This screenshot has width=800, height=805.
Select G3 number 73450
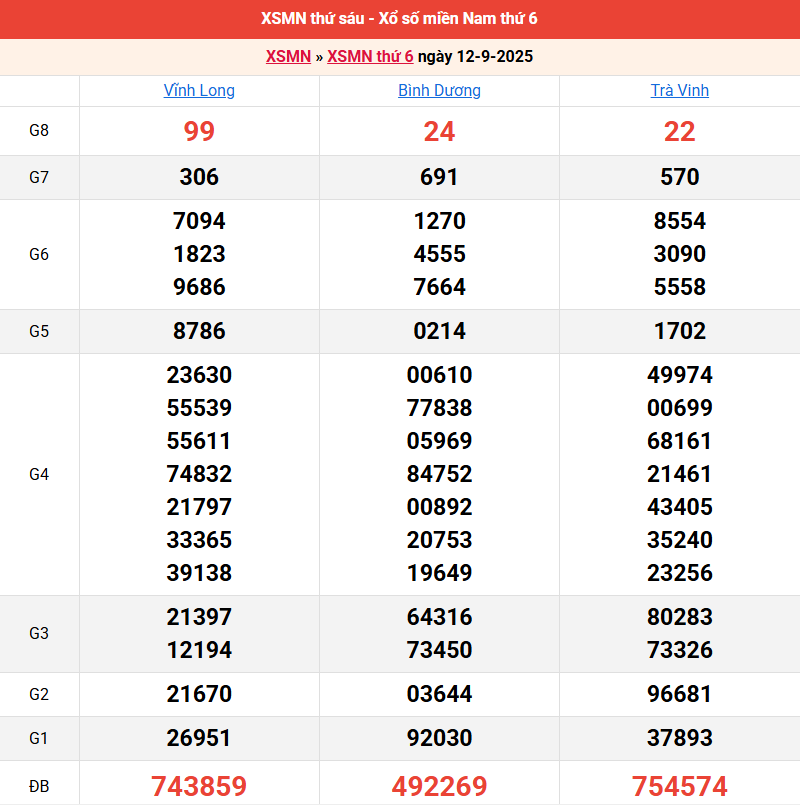[x=440, y=650]
